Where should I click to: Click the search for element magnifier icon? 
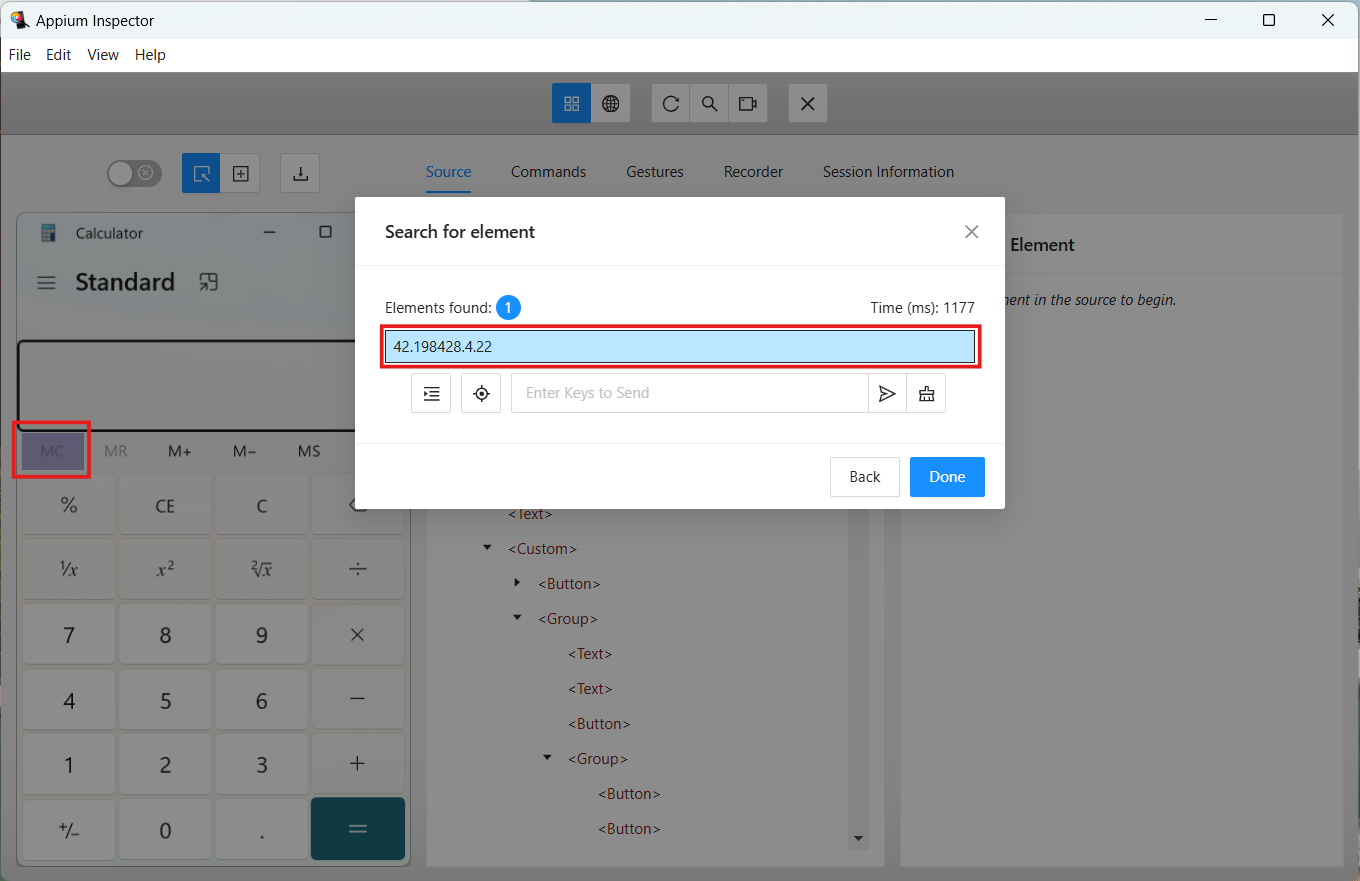(709, 103)
